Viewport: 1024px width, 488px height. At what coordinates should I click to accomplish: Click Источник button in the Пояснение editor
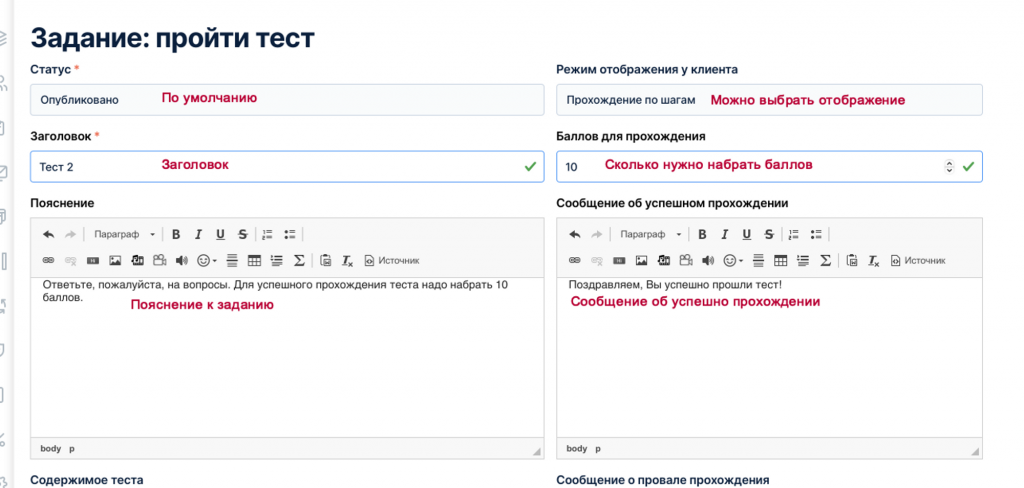pyautogui.click(x=392, y=261)
